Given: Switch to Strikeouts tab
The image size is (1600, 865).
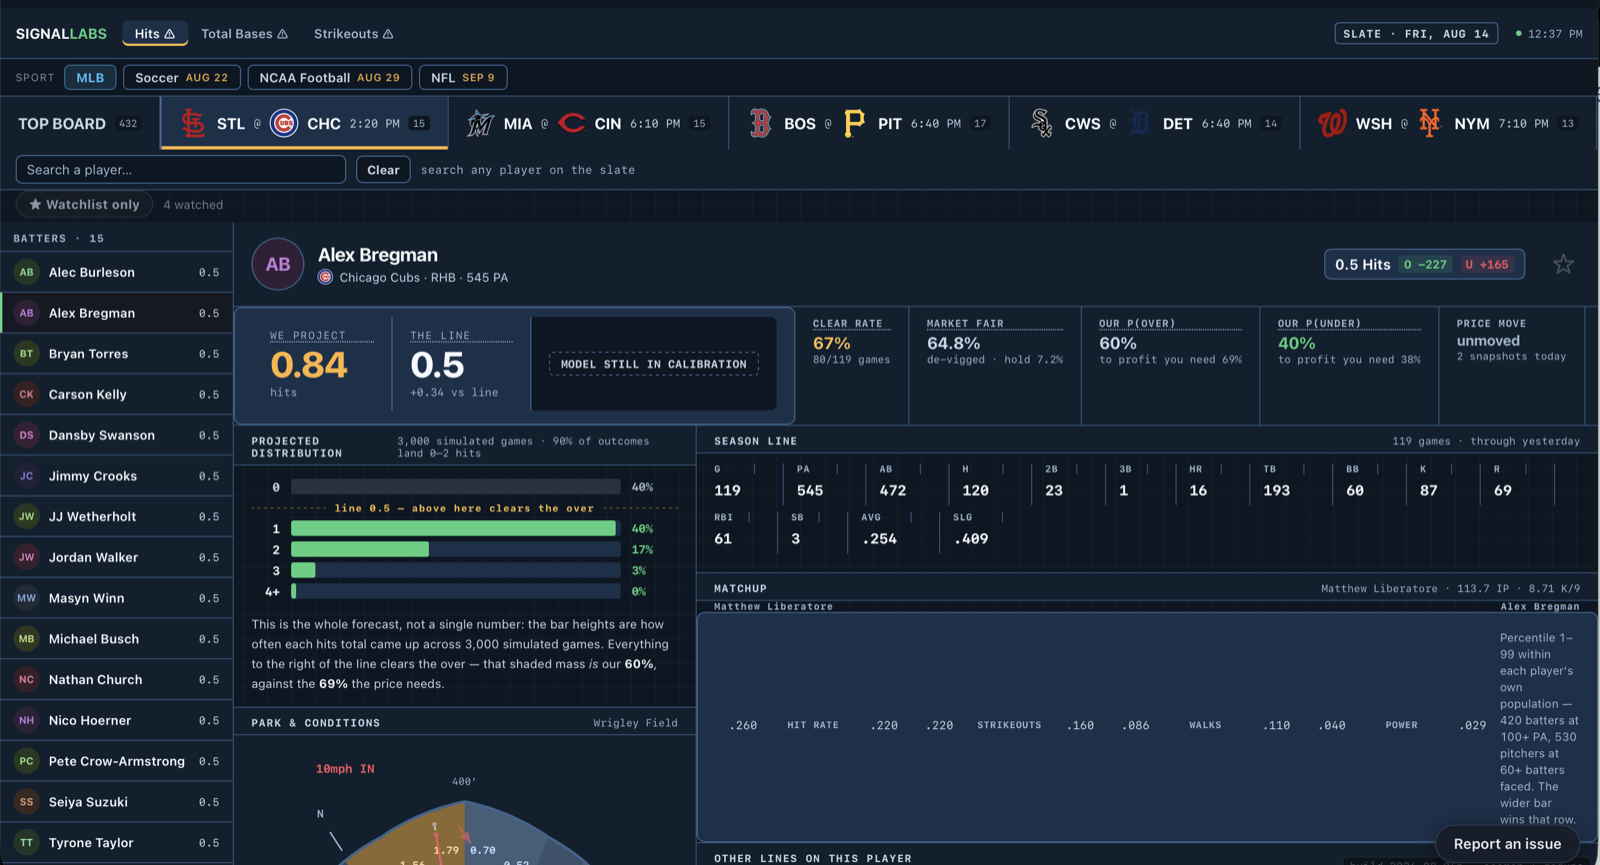Looking at the screenshot, I should point(353,34).
